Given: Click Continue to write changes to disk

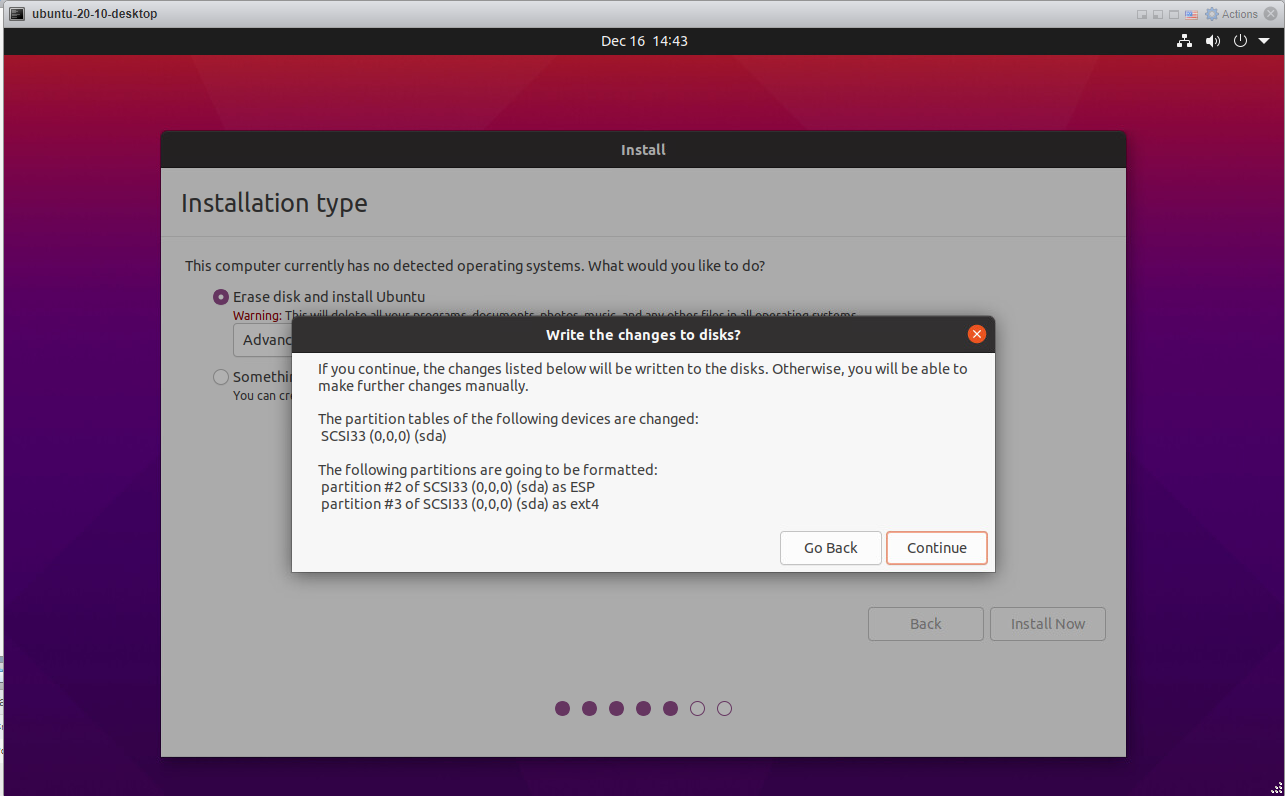Looking at the screenshot, I should 937,548.
